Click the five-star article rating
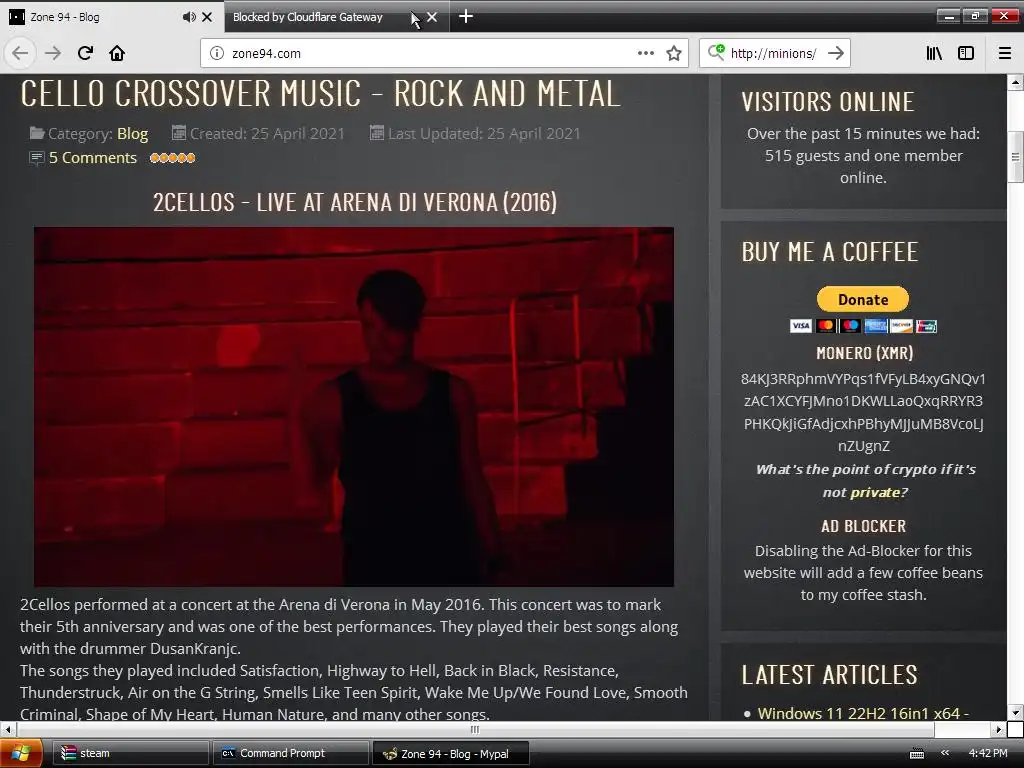The image size is (1024, 768). point(172,158)
